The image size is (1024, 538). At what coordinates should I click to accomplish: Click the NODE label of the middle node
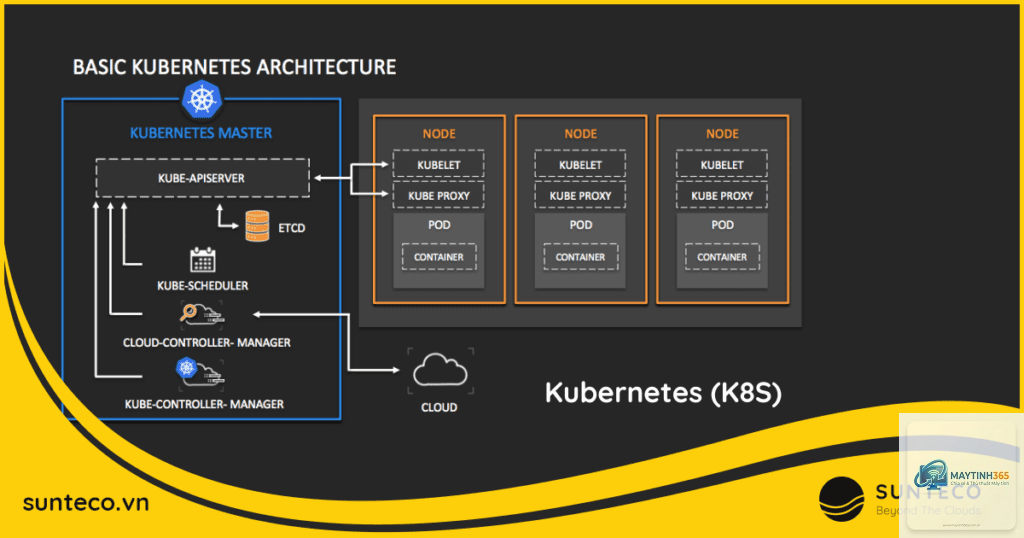(581, 134)
